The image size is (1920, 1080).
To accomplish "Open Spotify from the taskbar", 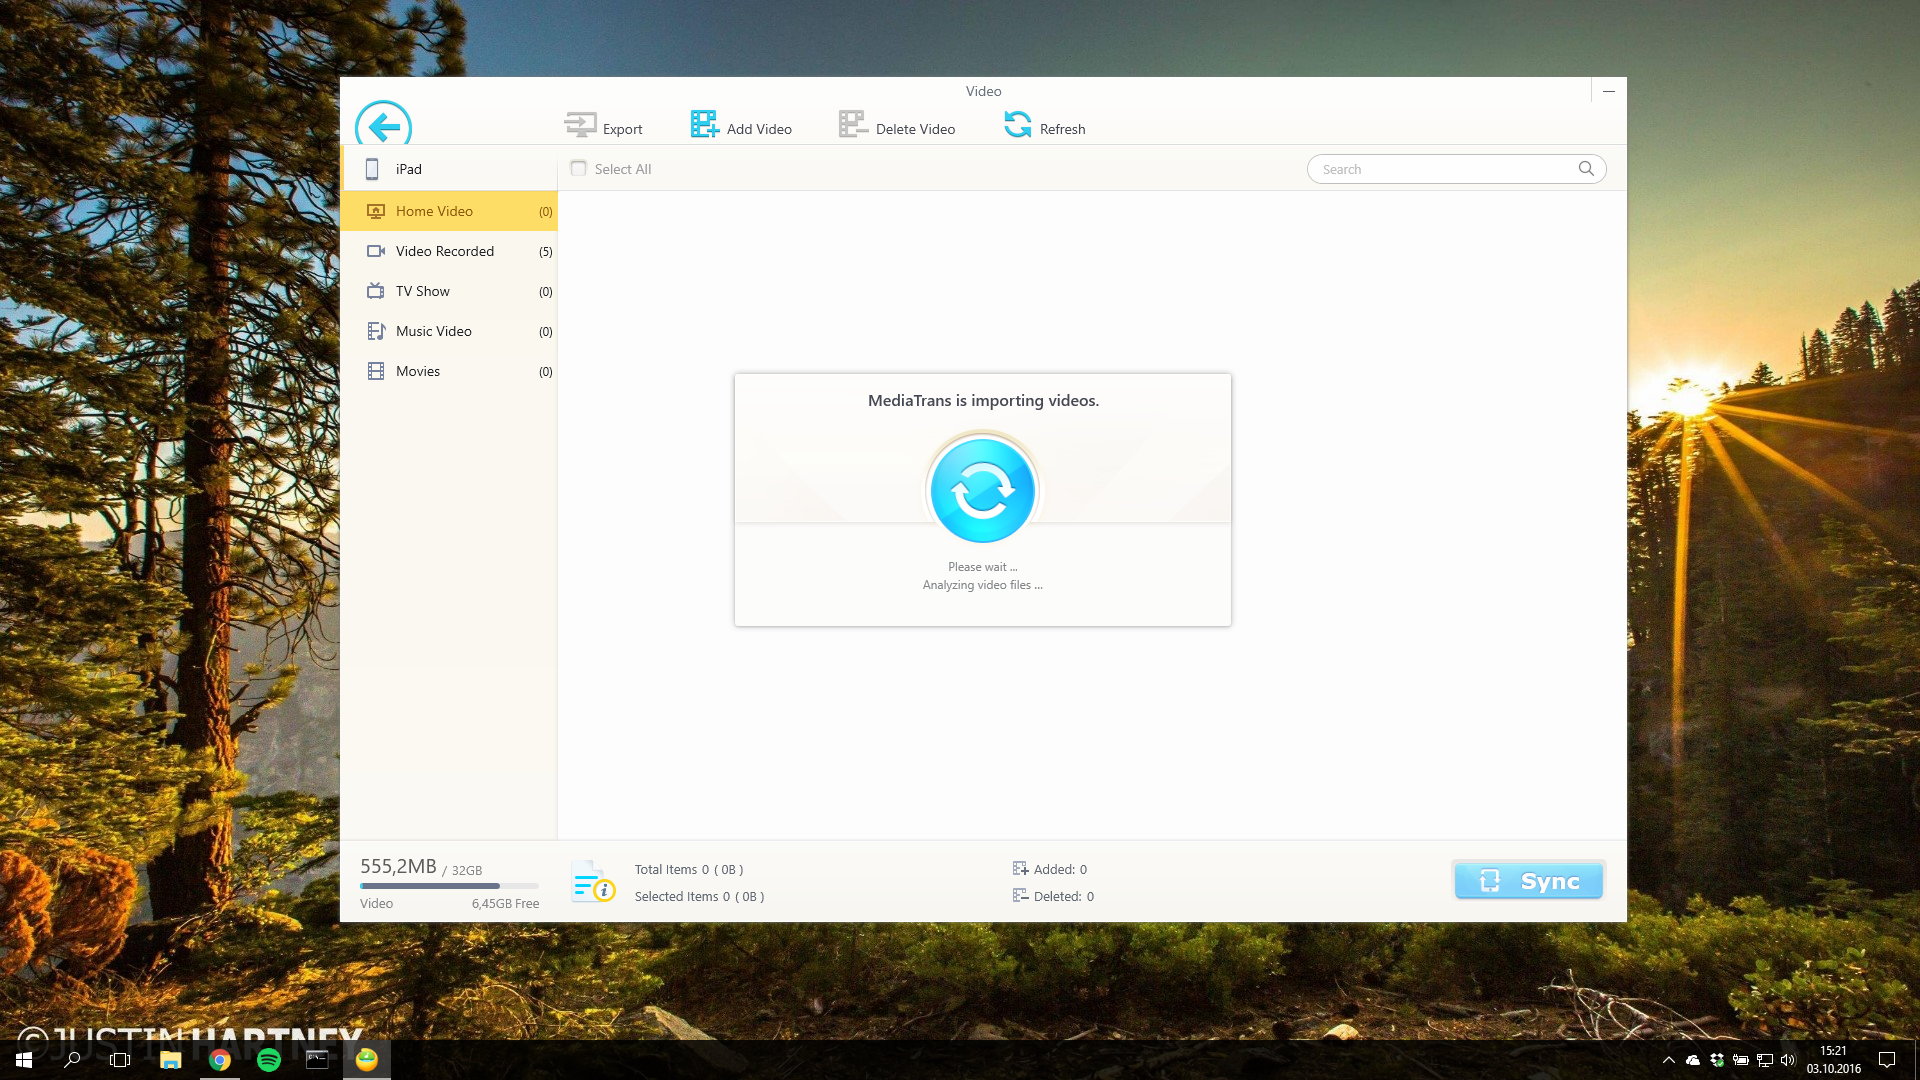I will pos(269,1060).
